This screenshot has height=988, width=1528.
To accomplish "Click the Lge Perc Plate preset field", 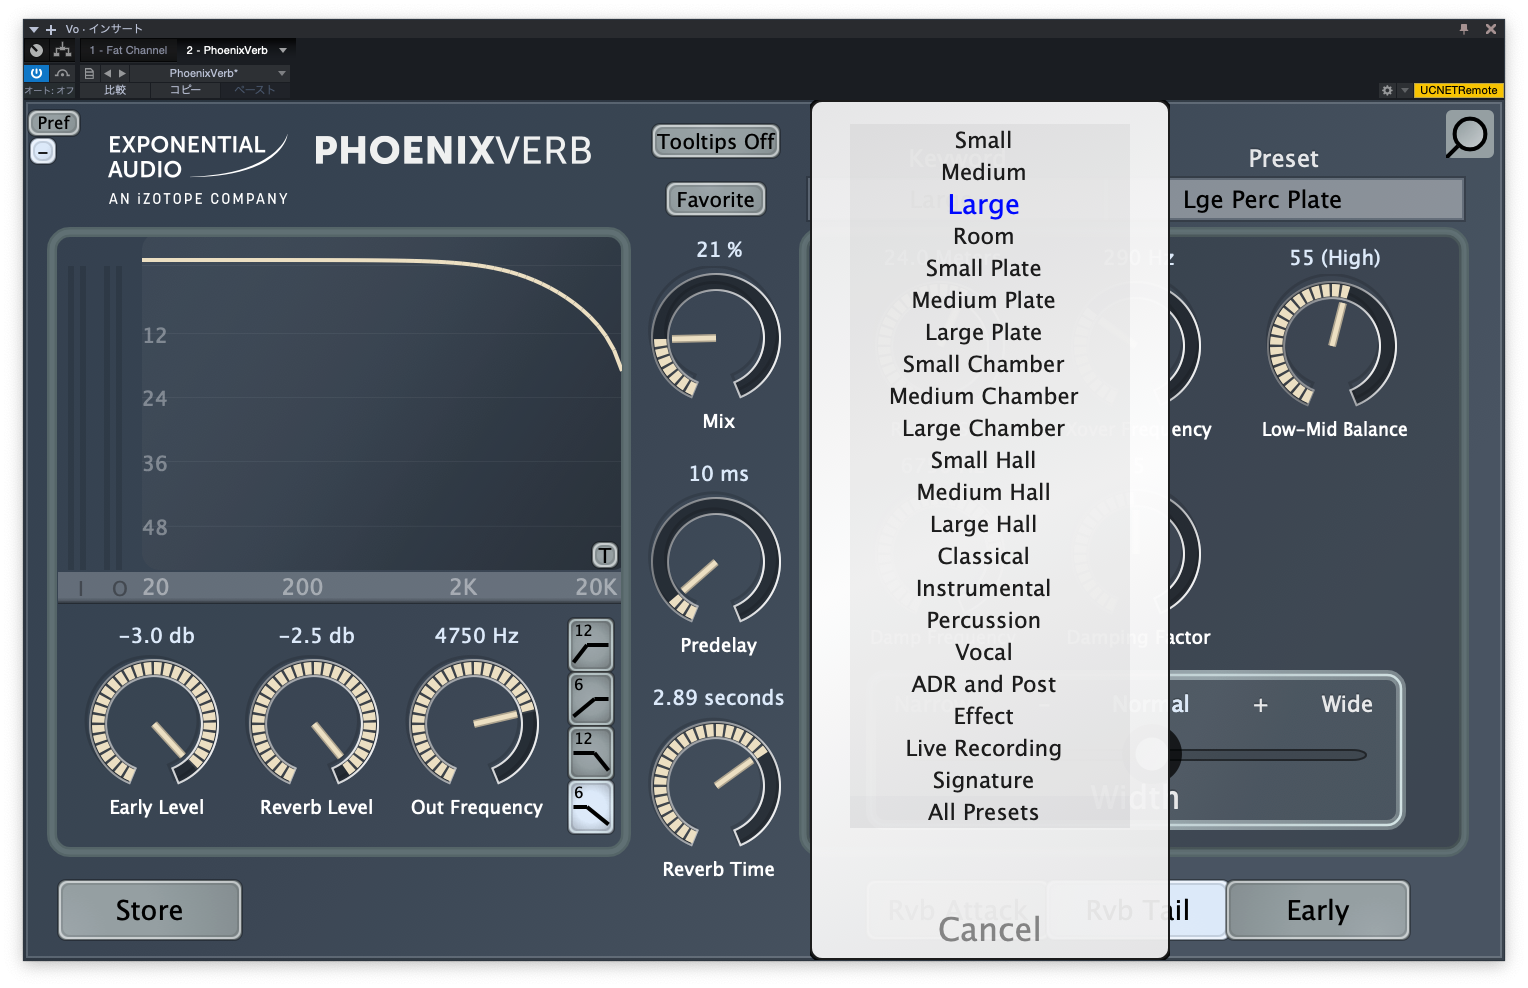I will click(x=1316, y=200).
